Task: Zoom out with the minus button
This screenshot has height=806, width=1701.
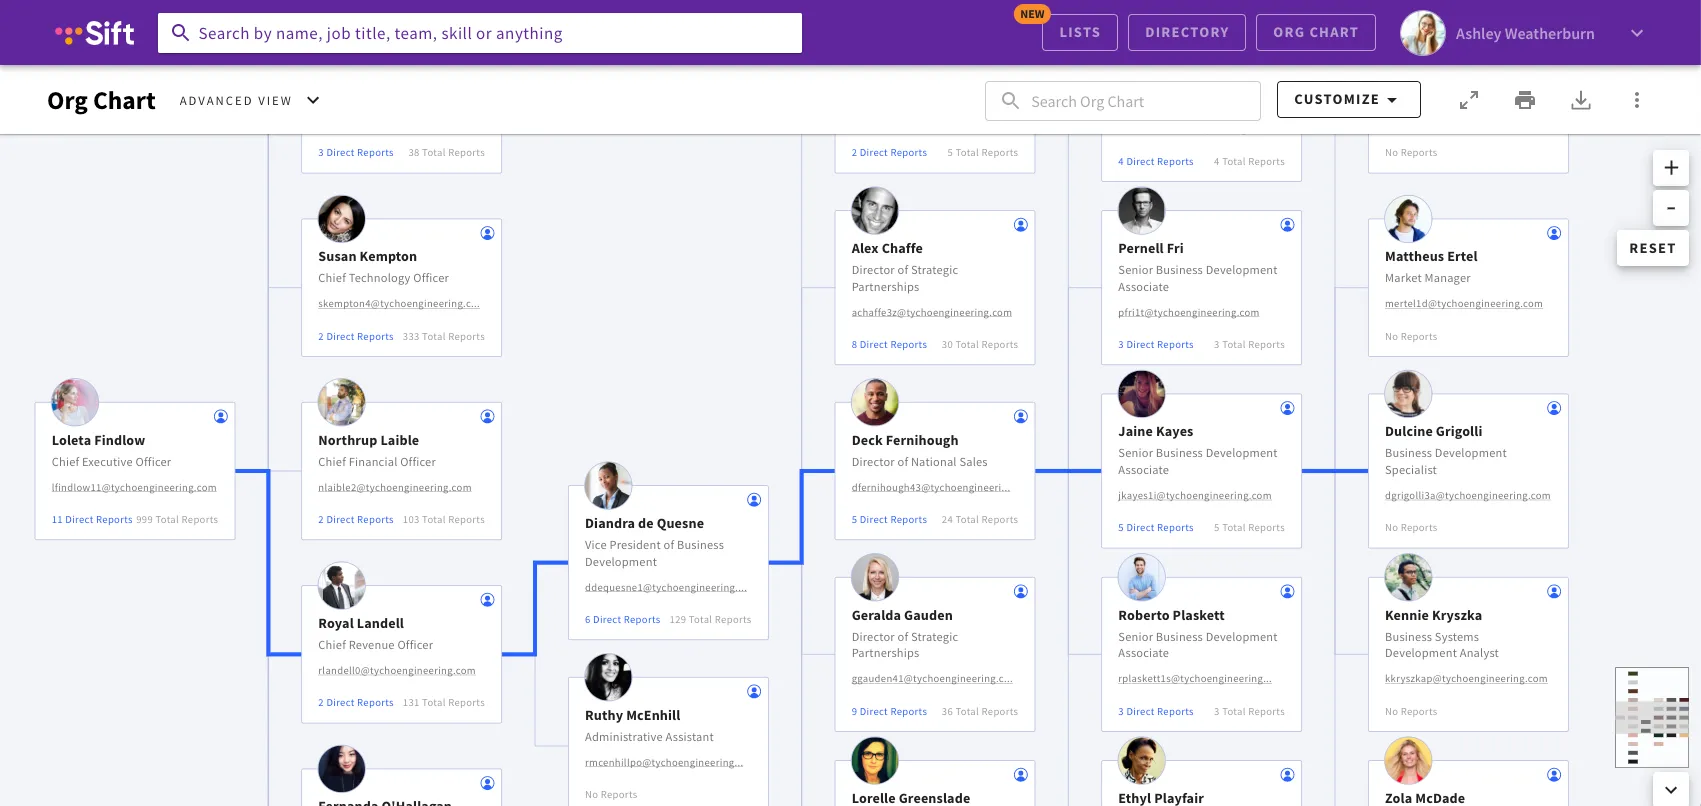Action: pyautogui.click(x=1670, y=208)
